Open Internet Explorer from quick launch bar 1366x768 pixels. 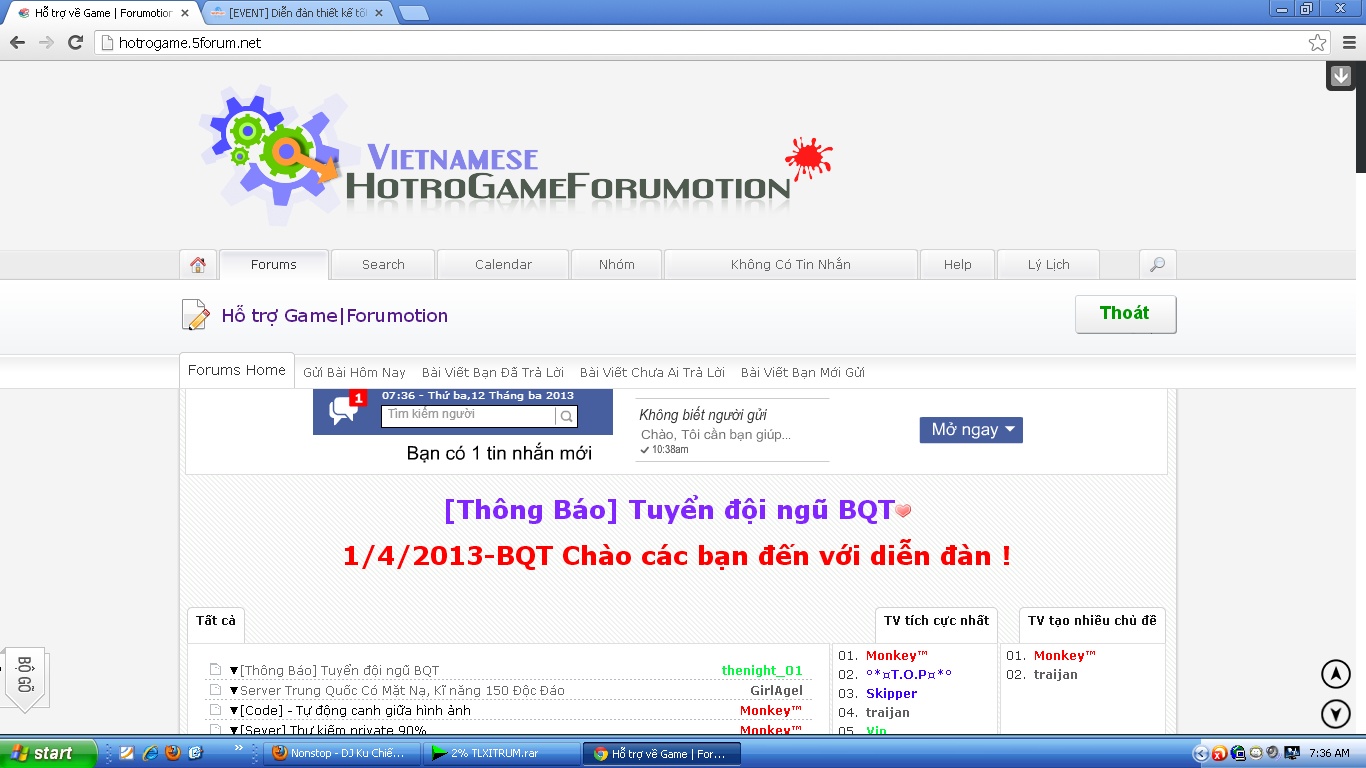coord(150,752)
